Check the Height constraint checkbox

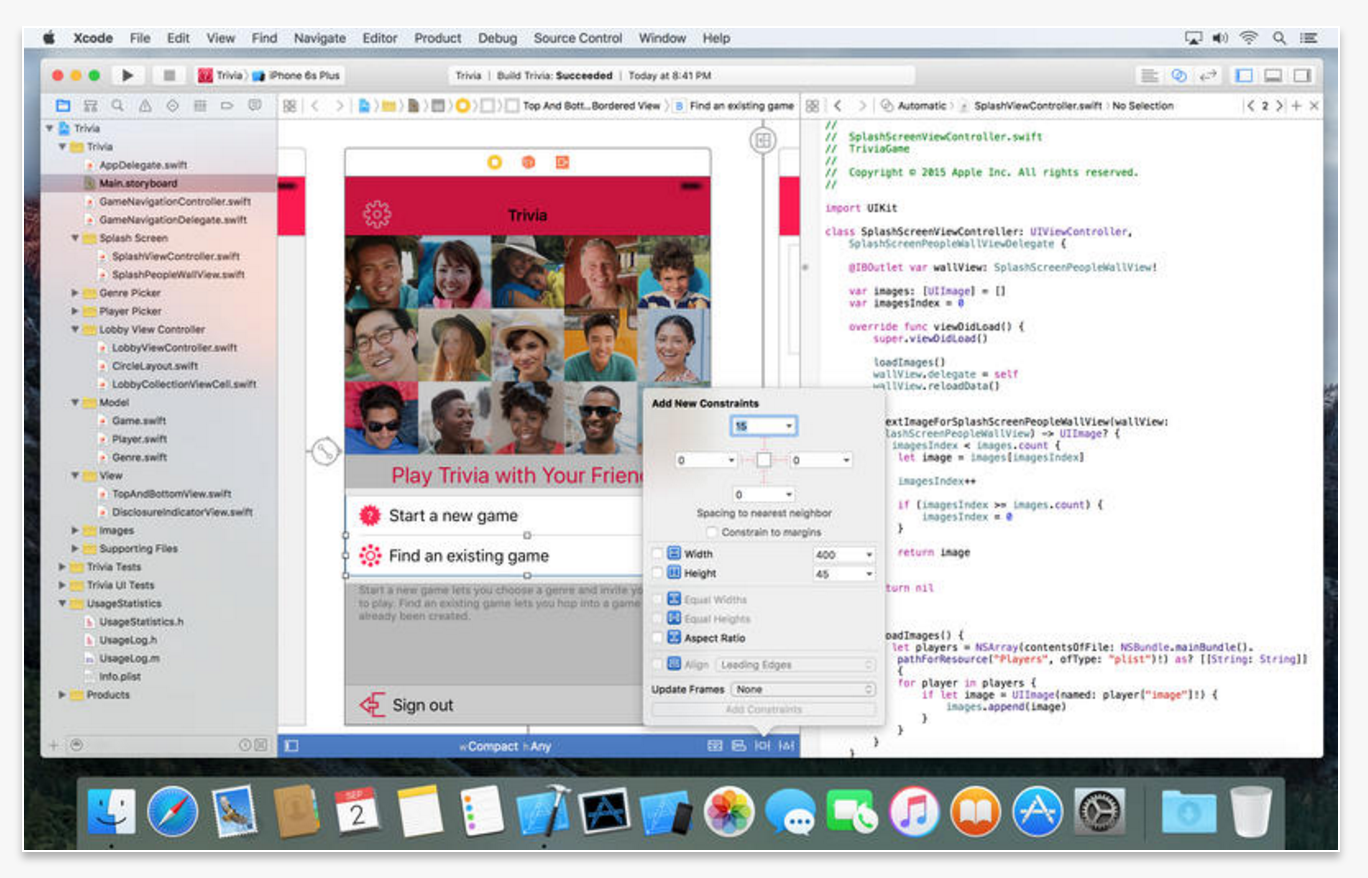657,573
